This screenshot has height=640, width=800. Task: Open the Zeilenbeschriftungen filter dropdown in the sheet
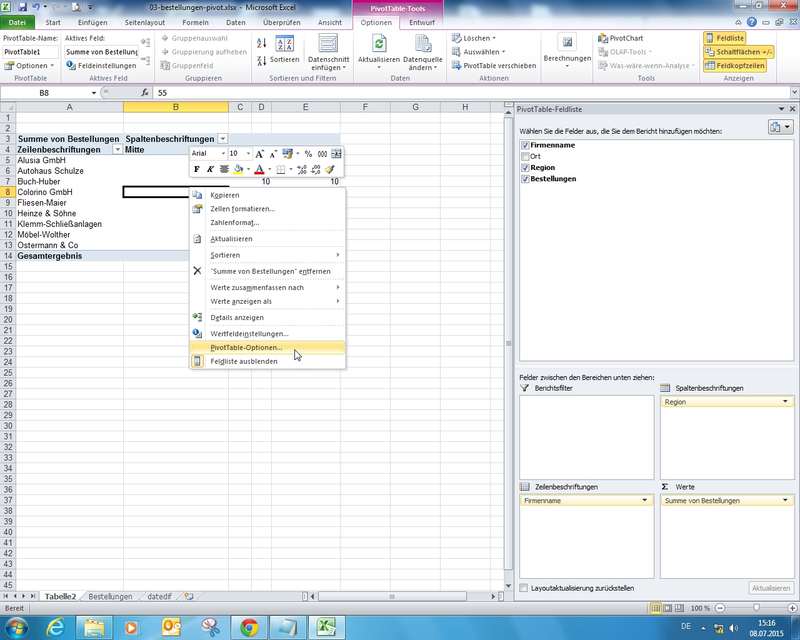[x=118, y=149]
